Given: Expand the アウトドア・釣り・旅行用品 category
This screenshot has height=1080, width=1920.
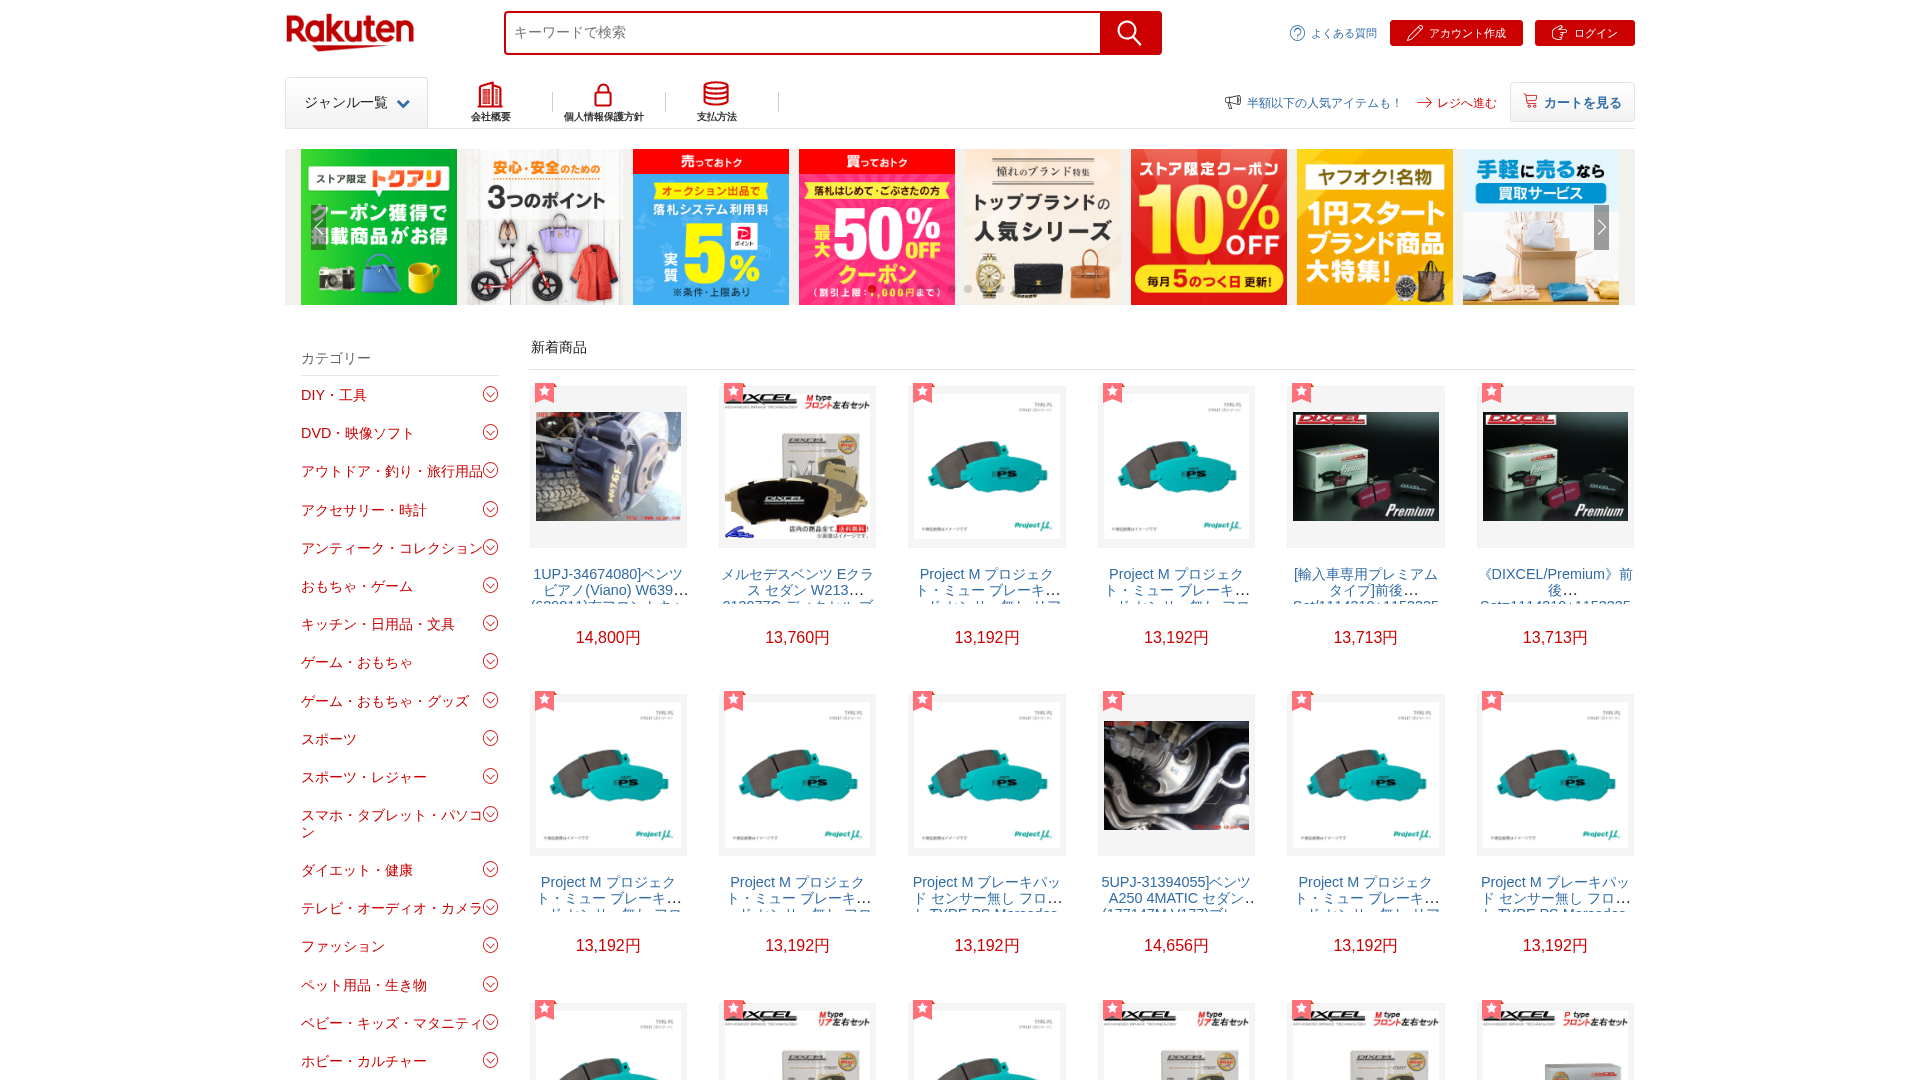Looking at the screenshot, I should coord(490,471).
